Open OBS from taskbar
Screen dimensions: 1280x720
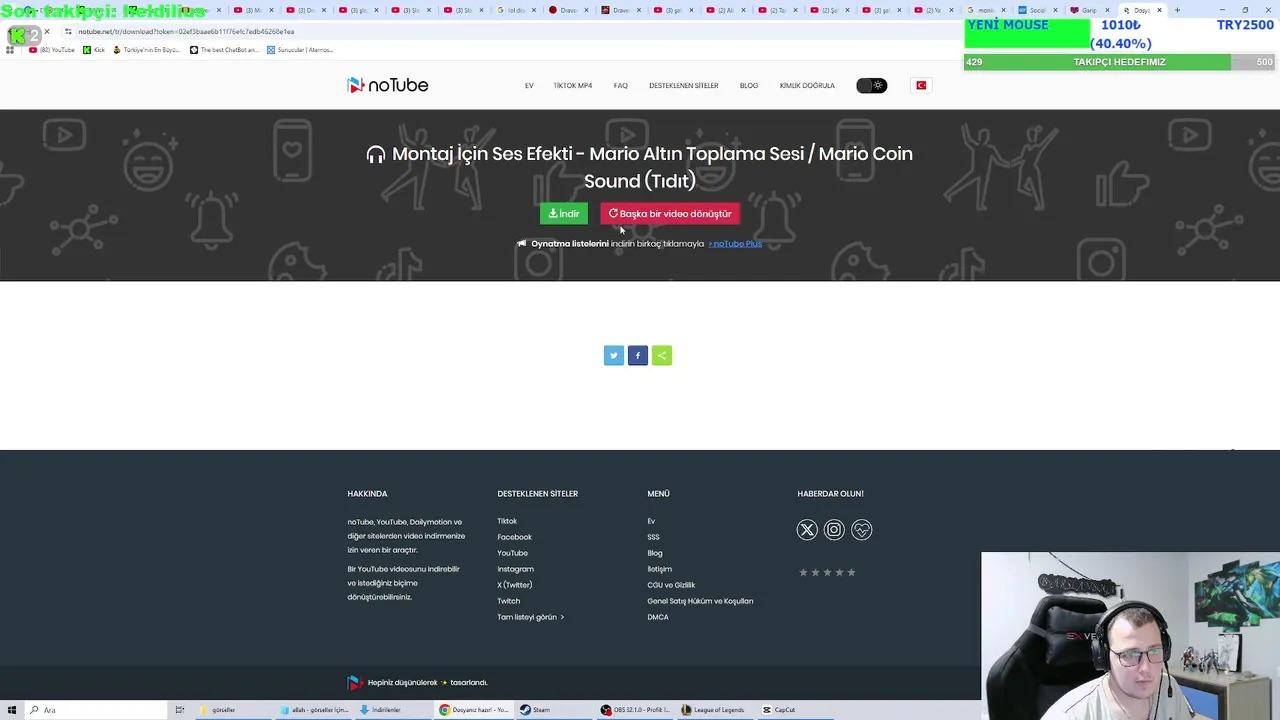coord(635,710)
